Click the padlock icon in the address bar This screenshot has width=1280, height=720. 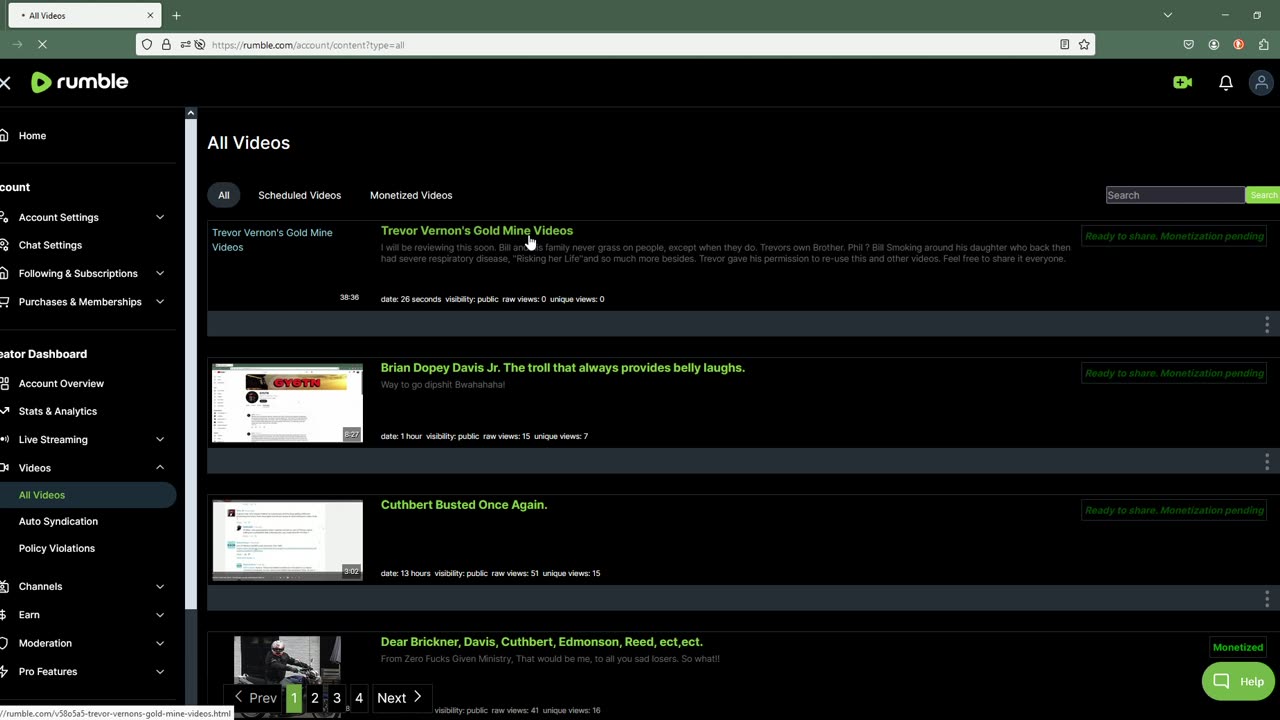(166, 45)
